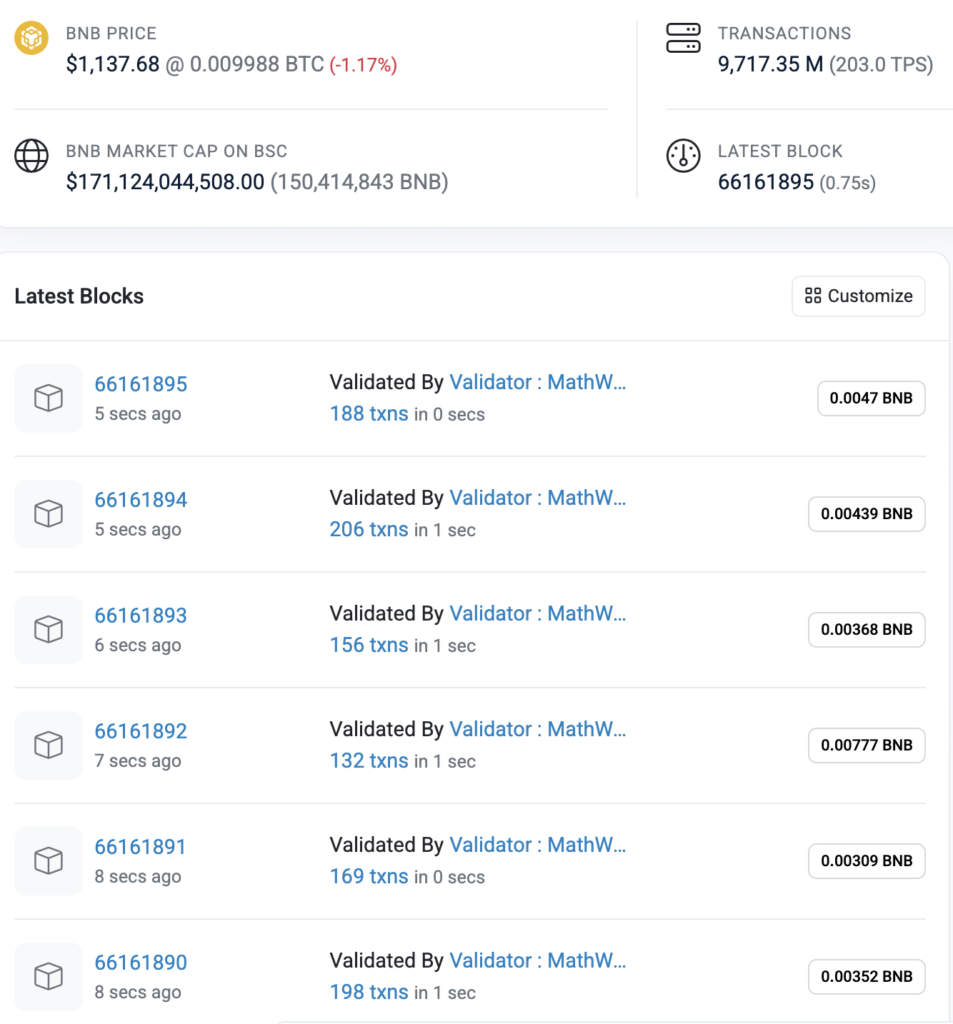Click the cube icon for block 66161891

point(48,861)
